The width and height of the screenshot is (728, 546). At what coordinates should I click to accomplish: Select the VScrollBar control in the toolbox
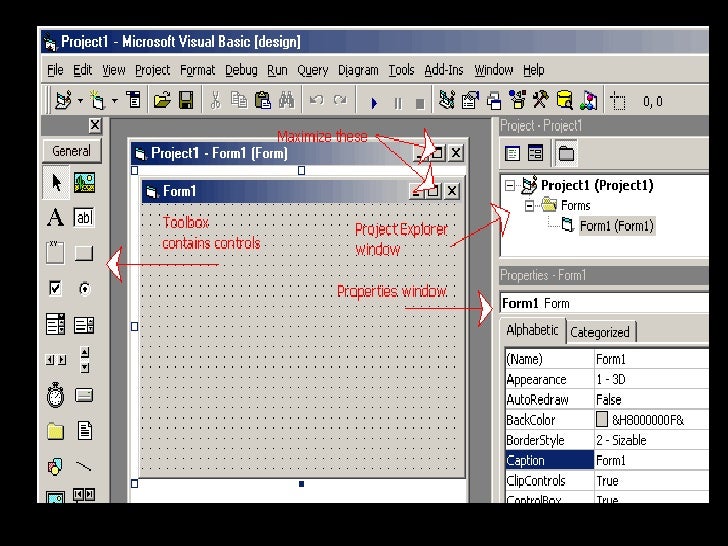point(84,359)
